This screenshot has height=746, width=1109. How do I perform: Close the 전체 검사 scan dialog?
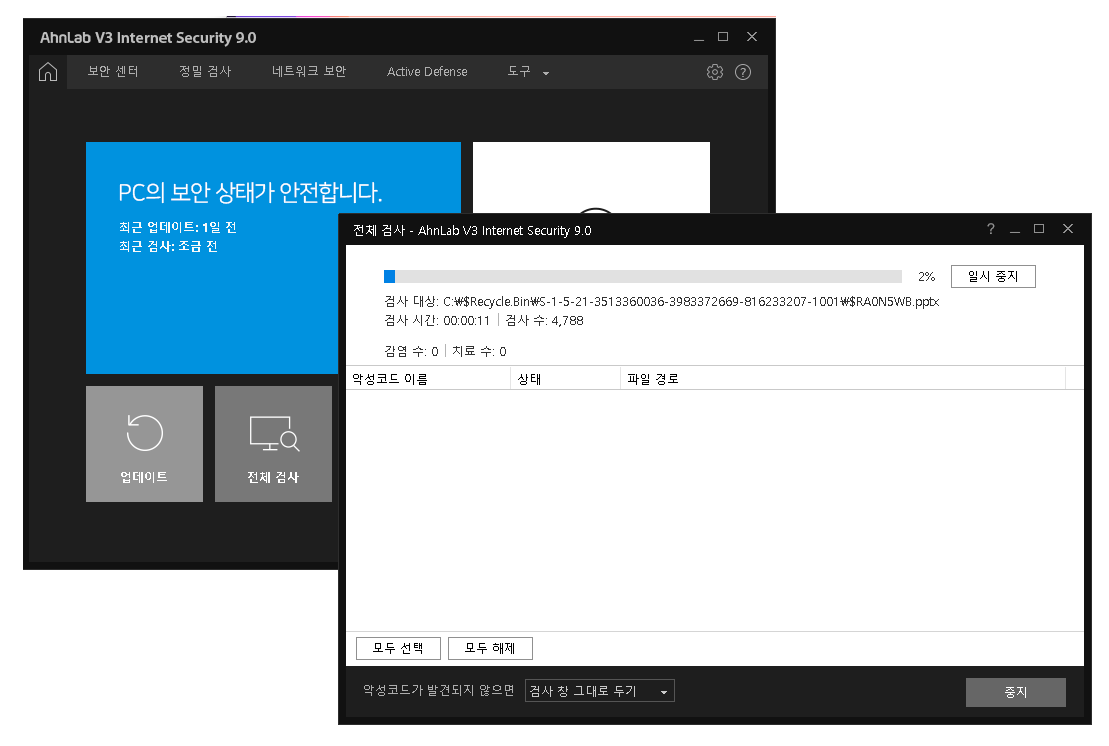click(x=1068, y=228)
